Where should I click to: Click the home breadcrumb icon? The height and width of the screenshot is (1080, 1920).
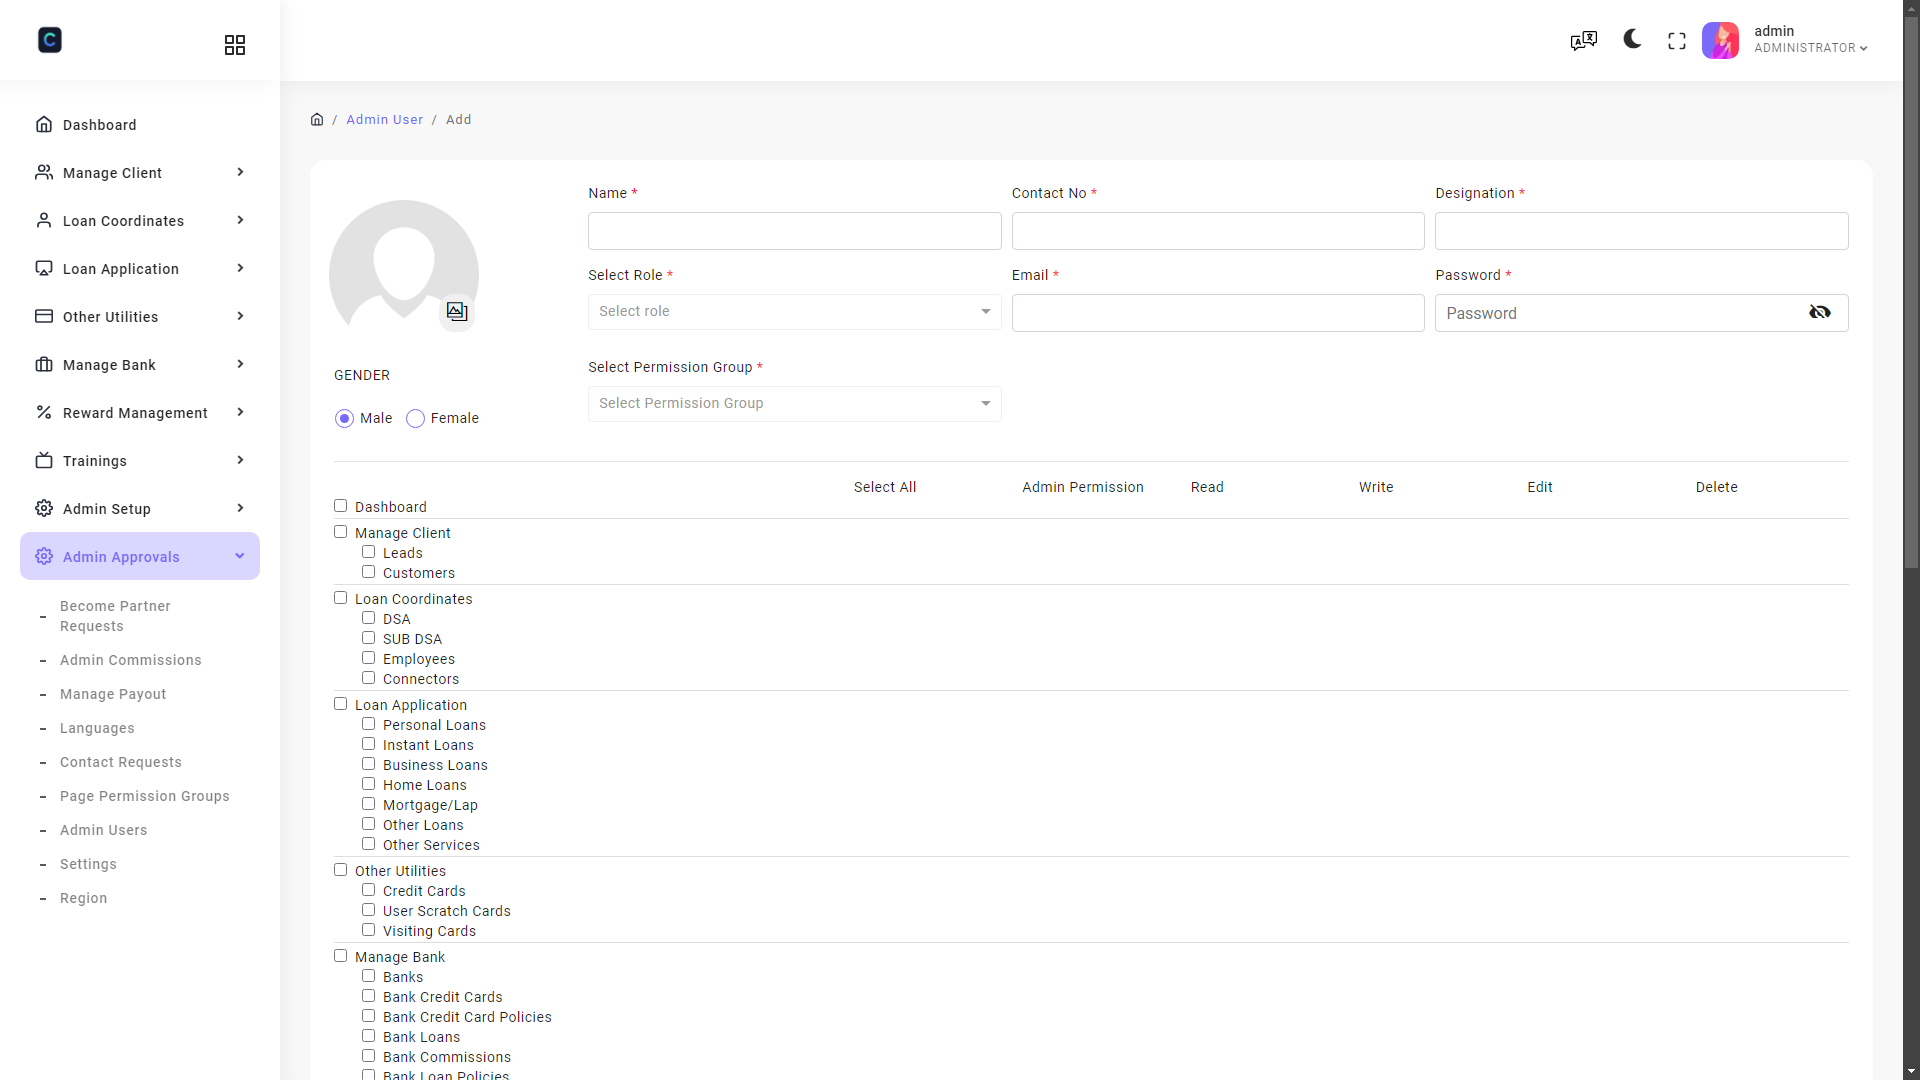[317, 119]
